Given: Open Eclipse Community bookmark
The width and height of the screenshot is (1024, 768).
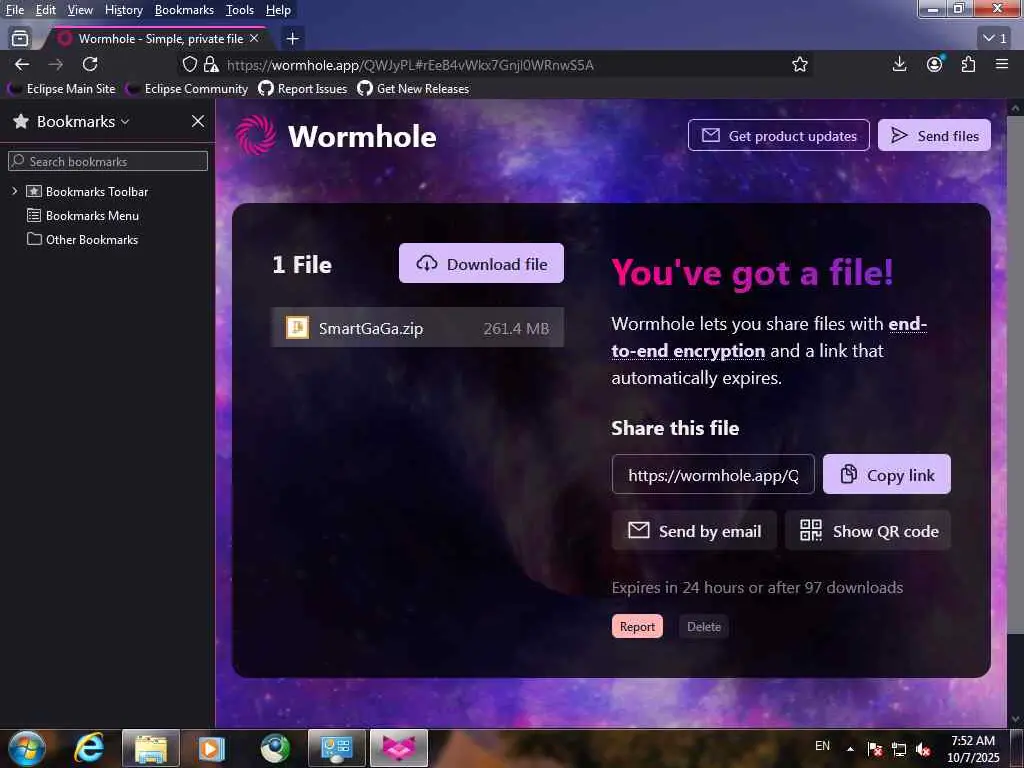Looking at the screenshot, I should click(187, 89).
